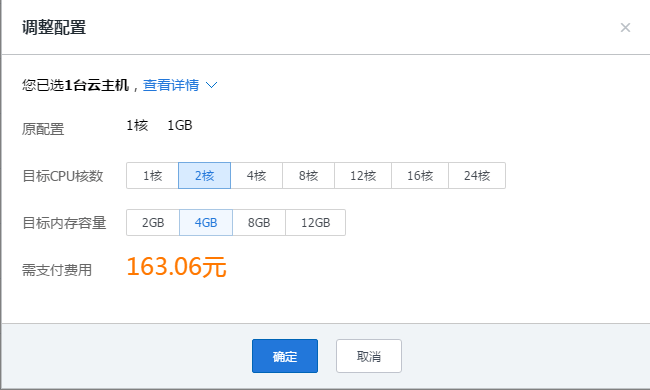
Task: Close the 调整配置 dialog with X icon
Action: point(625,28)
